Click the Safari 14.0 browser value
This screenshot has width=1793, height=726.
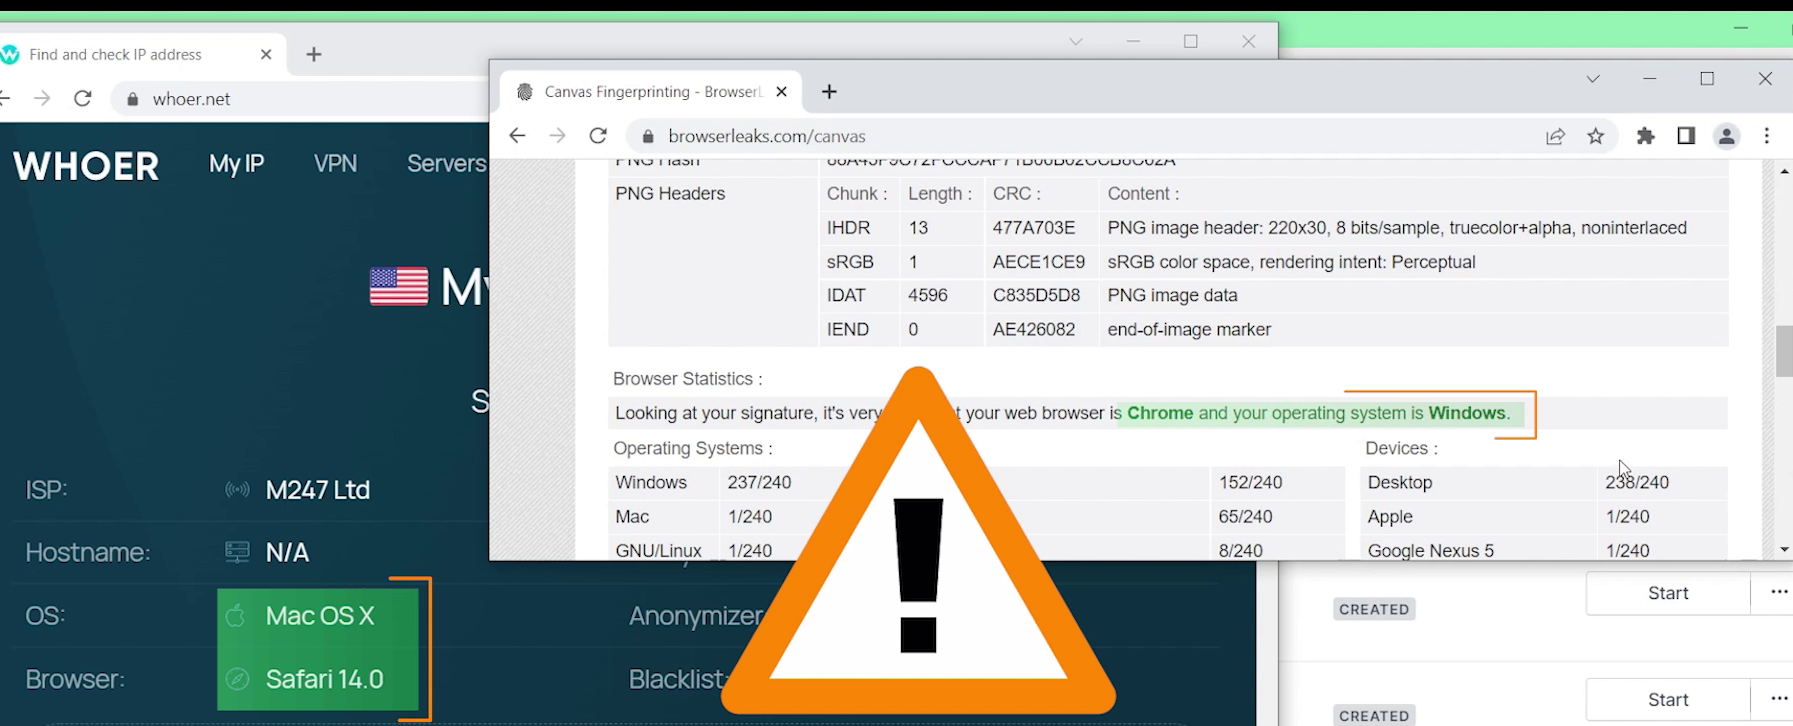click(x=325, y=679)
